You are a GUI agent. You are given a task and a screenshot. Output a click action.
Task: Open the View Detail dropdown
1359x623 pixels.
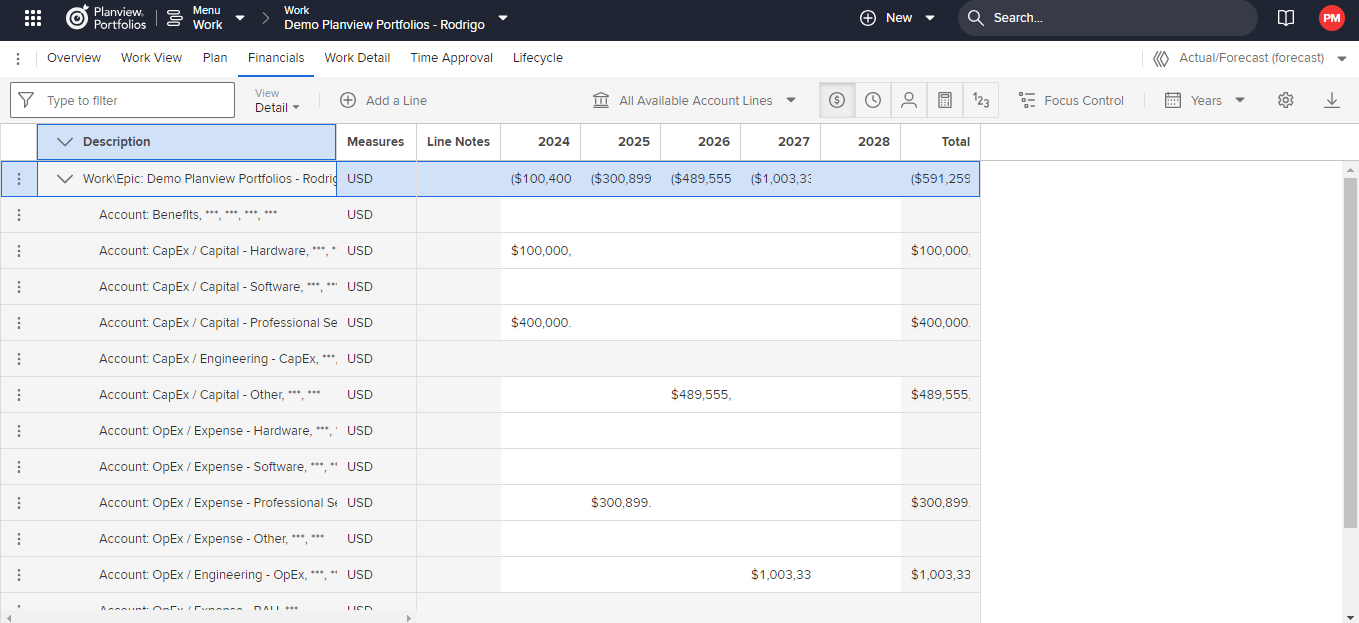tap(277, 101)
